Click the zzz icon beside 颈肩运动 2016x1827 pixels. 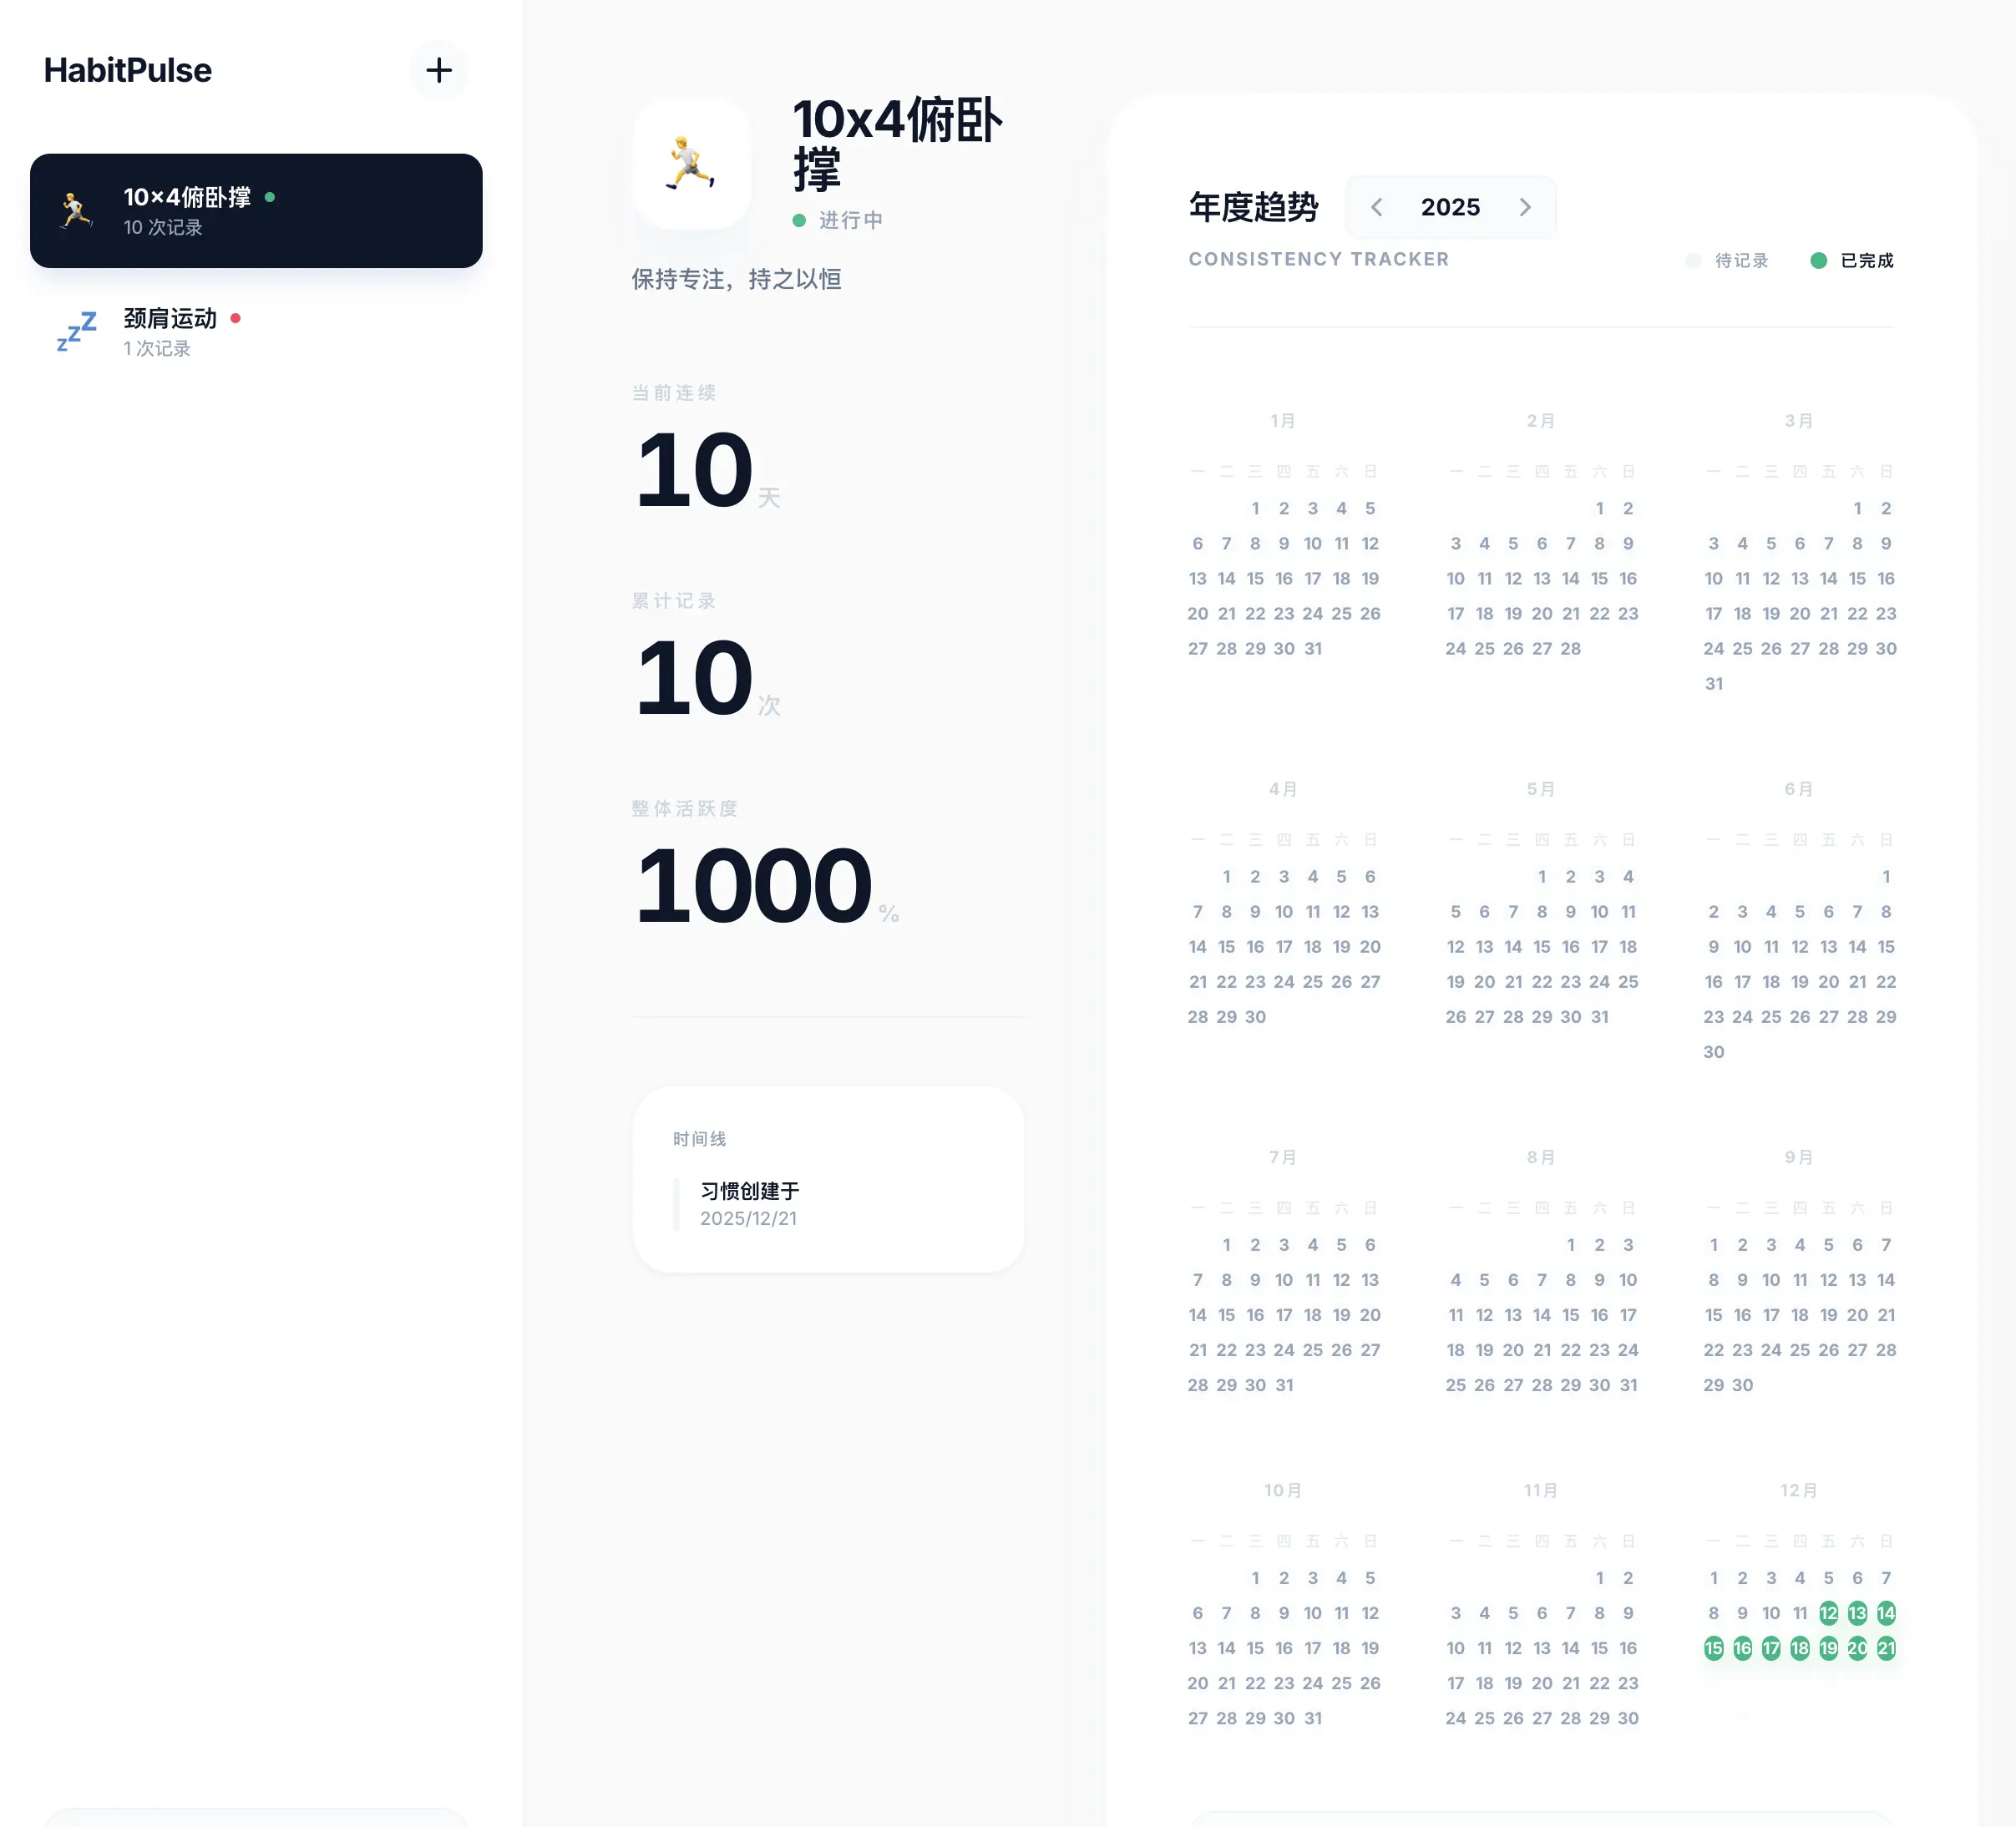point(76,331)
